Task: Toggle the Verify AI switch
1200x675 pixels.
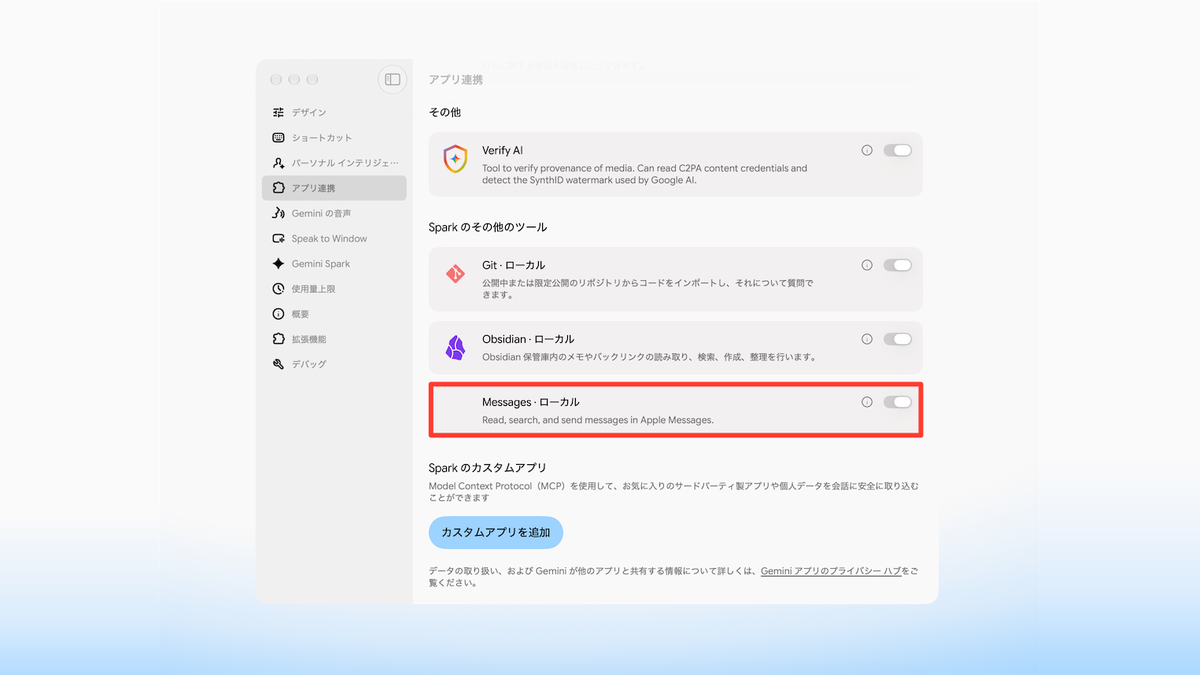Action: 897,150
